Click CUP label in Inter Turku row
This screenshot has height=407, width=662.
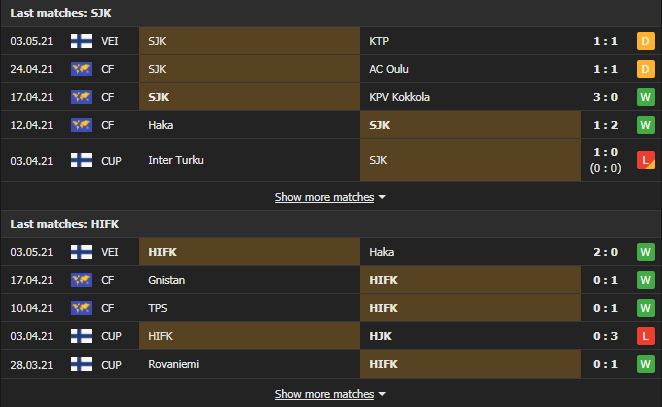[x=111, y=160]
